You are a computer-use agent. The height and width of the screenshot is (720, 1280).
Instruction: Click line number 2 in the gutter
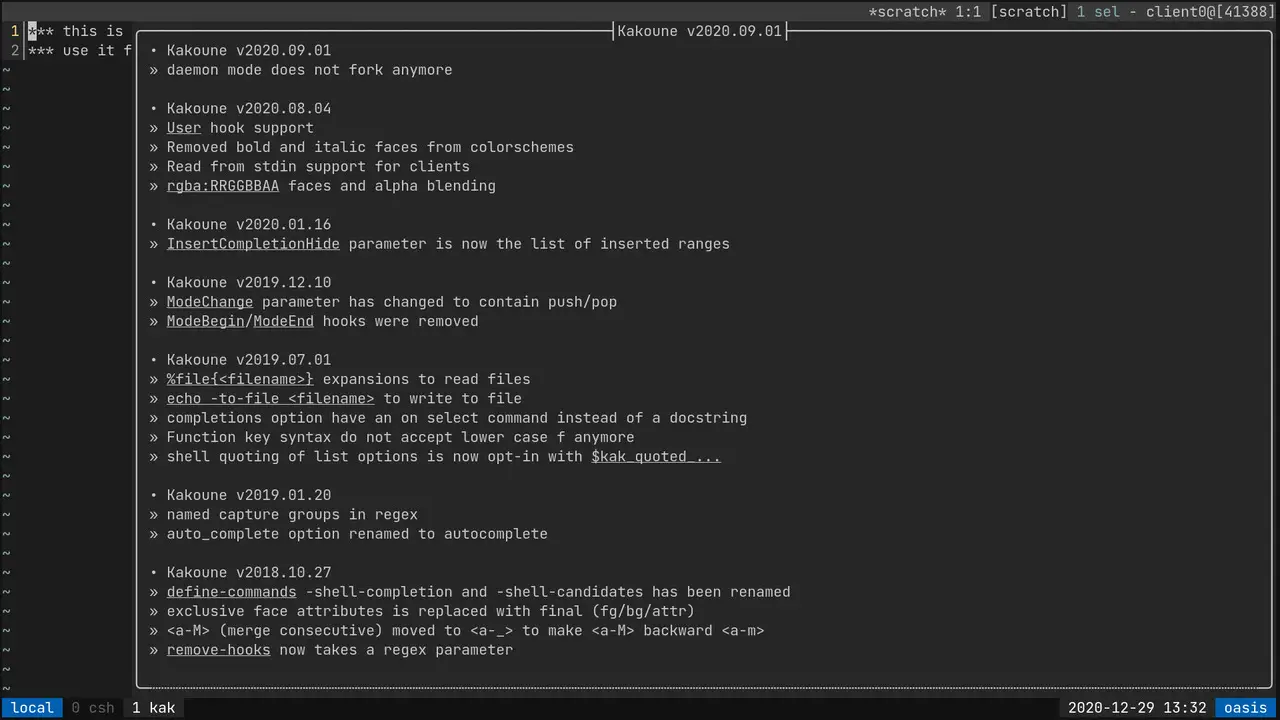click(15, 50)
